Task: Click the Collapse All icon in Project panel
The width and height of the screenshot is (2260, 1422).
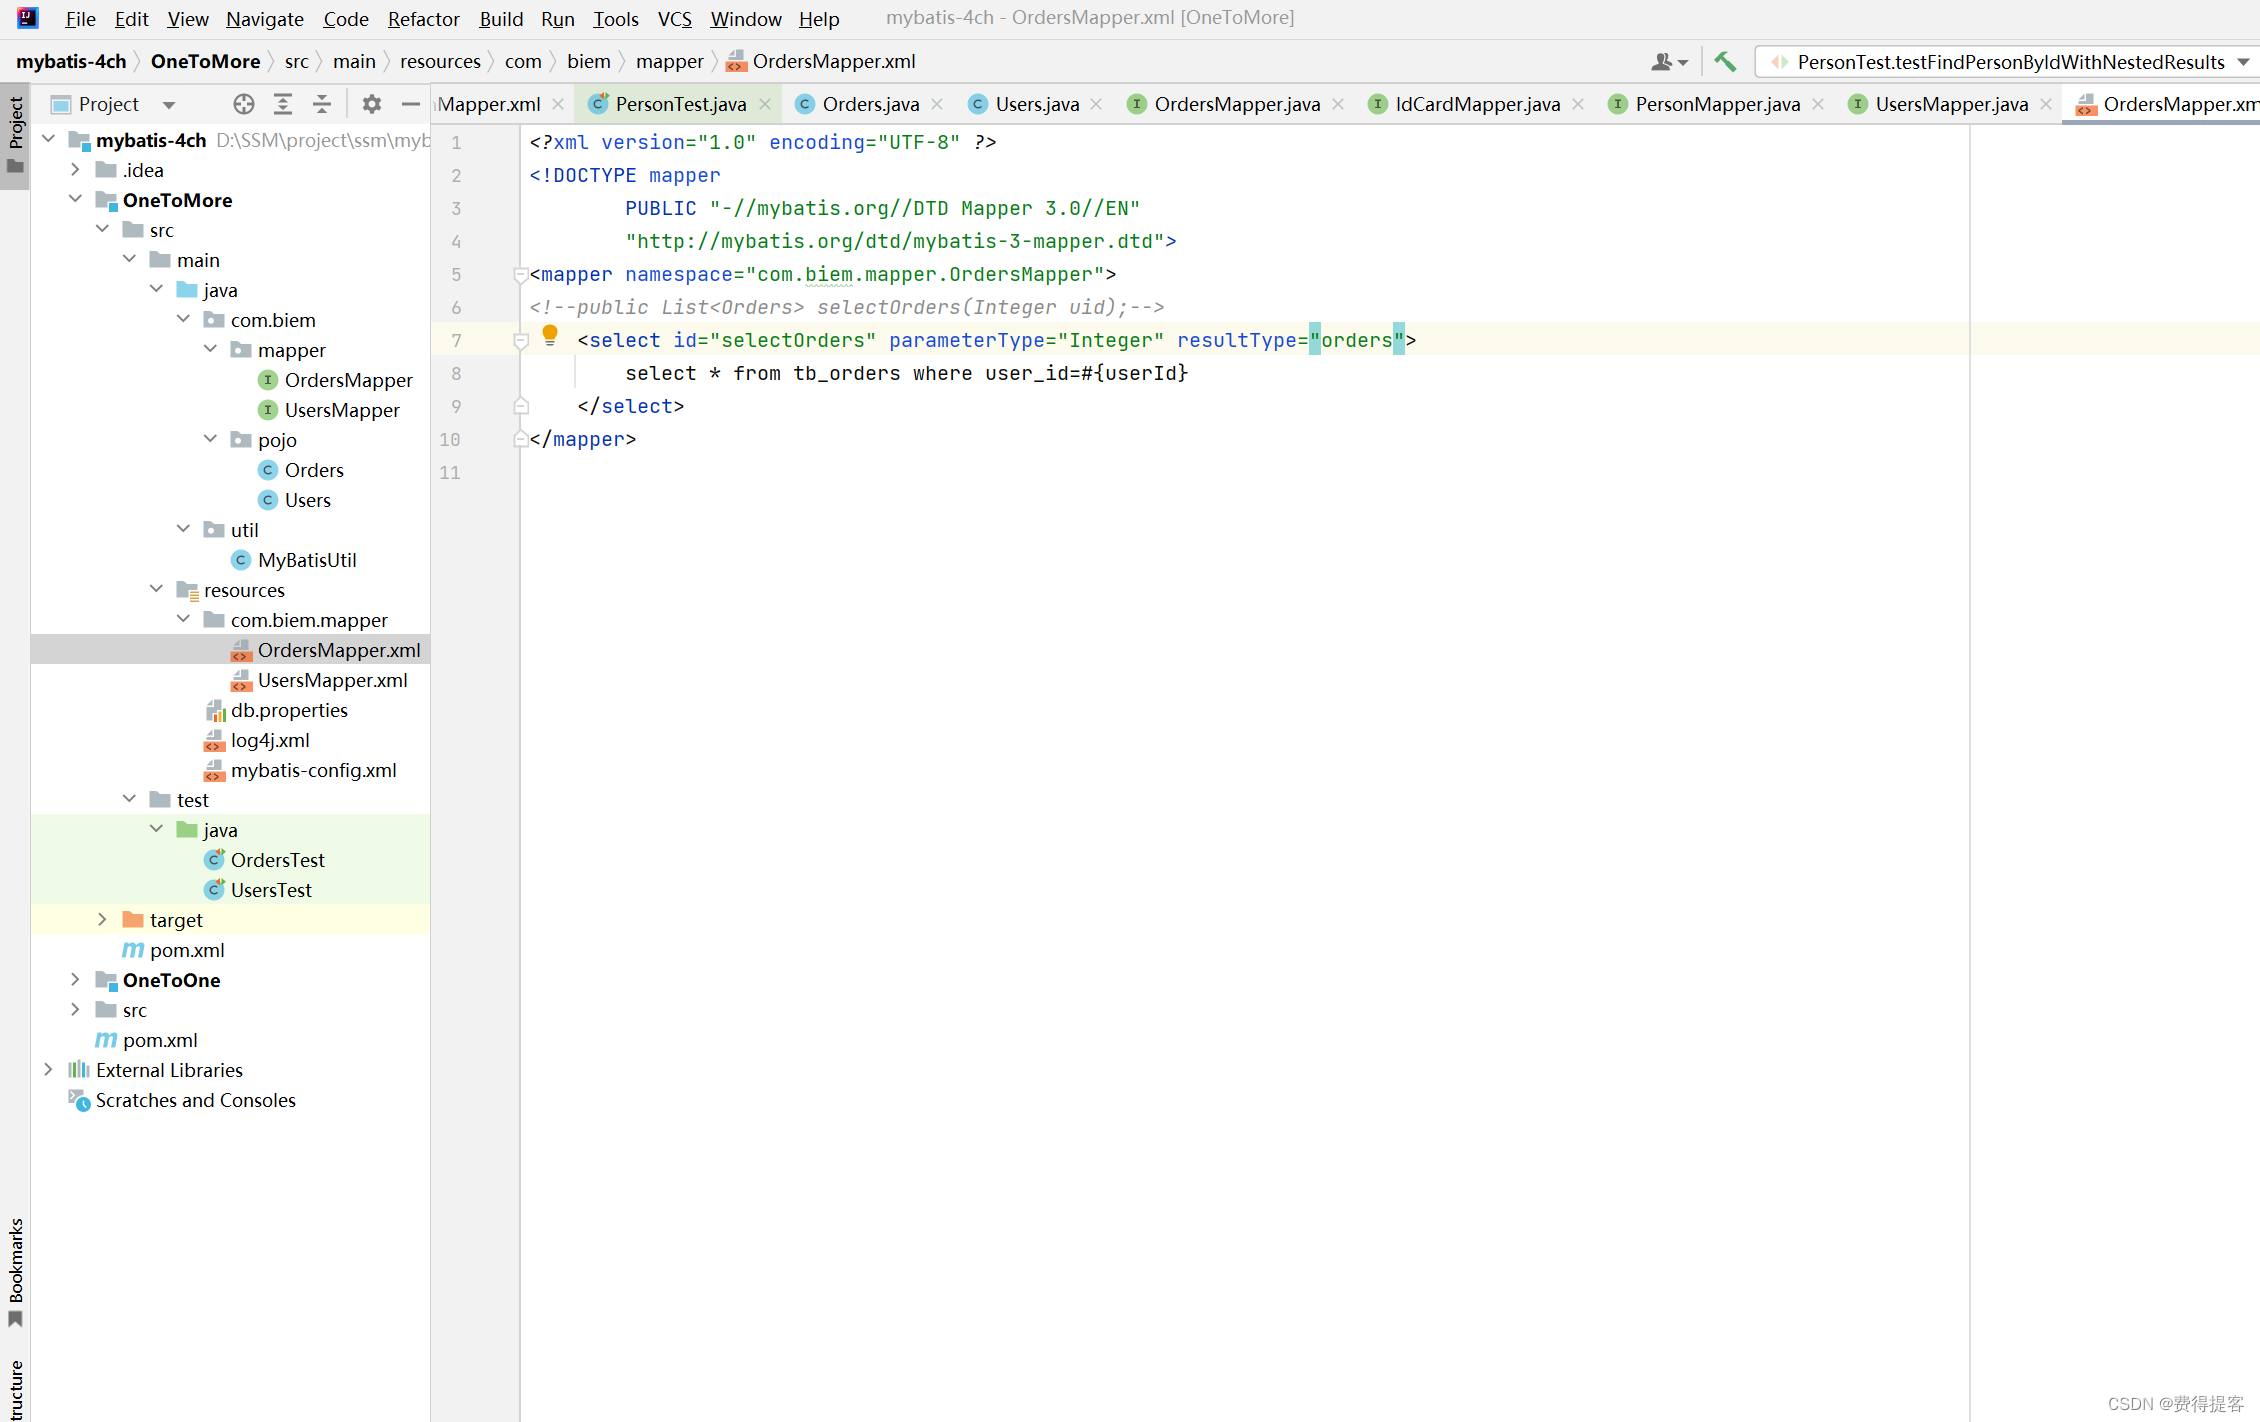Action: [x=322, y=104]
